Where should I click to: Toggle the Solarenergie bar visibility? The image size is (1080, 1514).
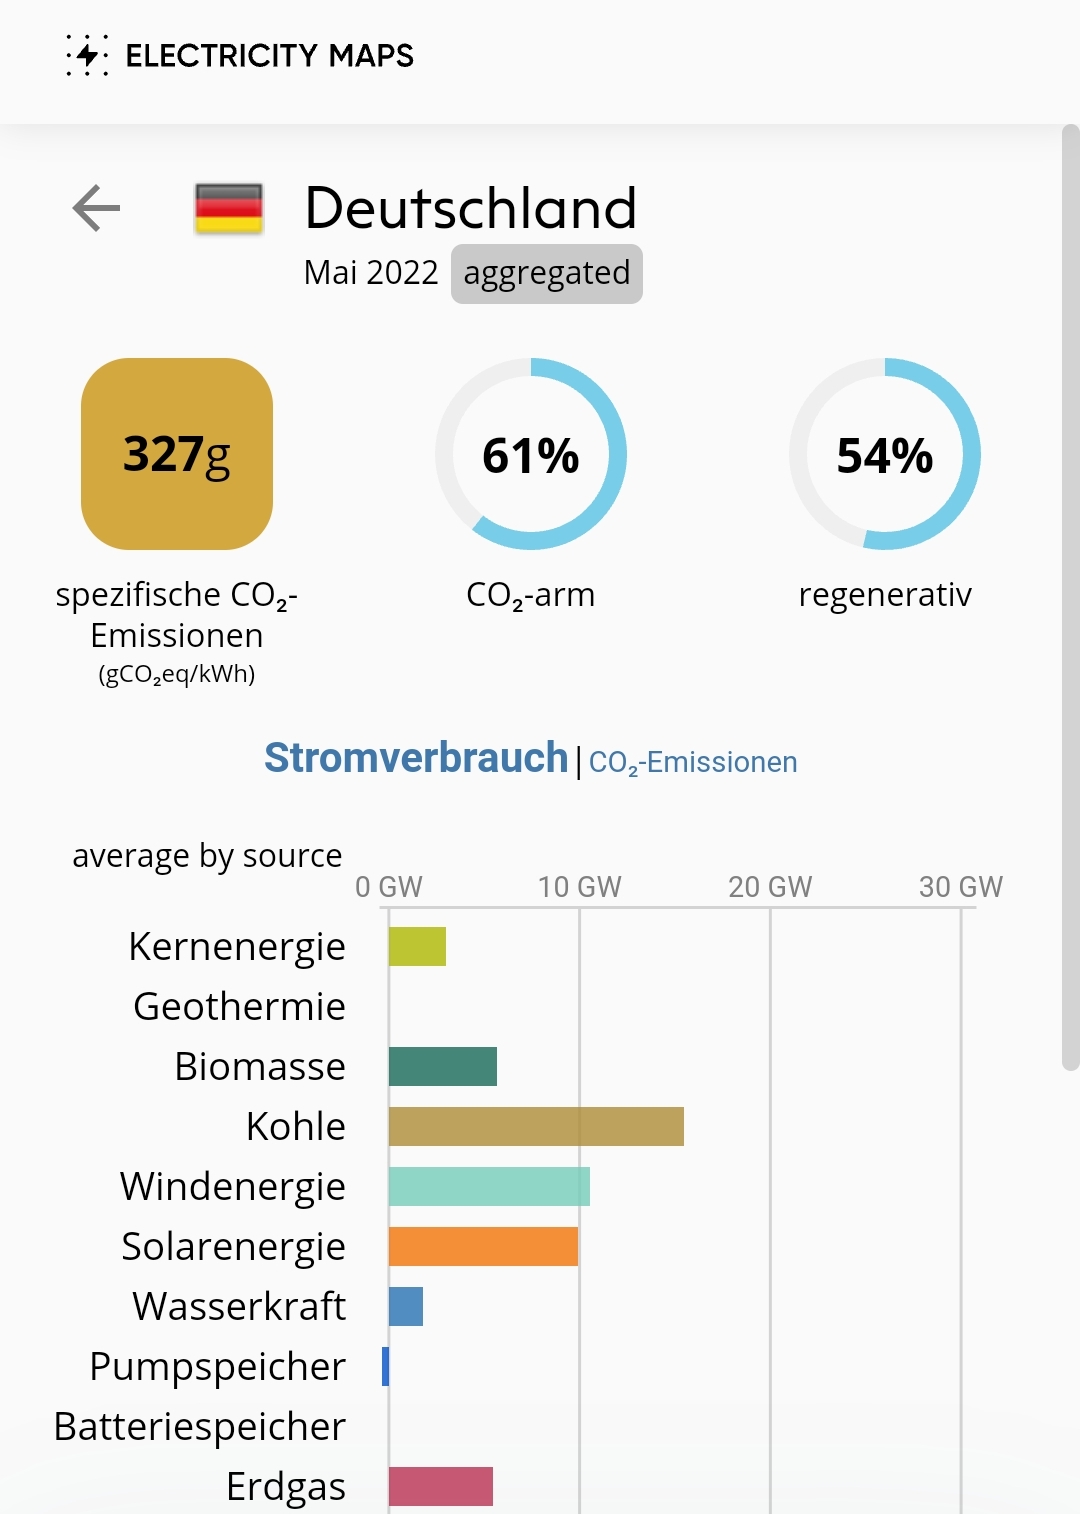[x=233, y=1247]
